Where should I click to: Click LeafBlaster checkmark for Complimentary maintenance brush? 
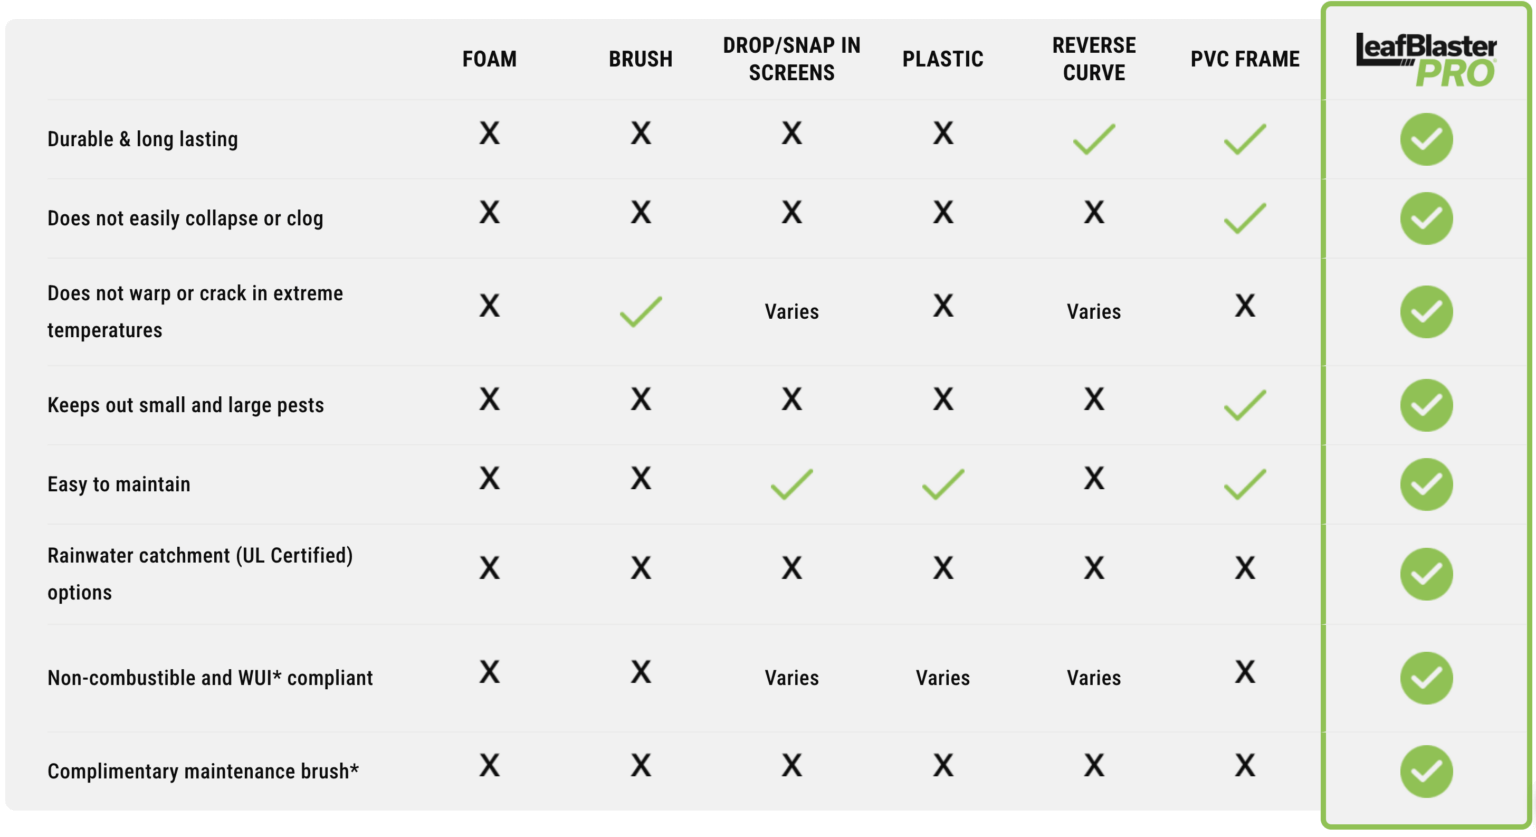[x=1426, y=771]
